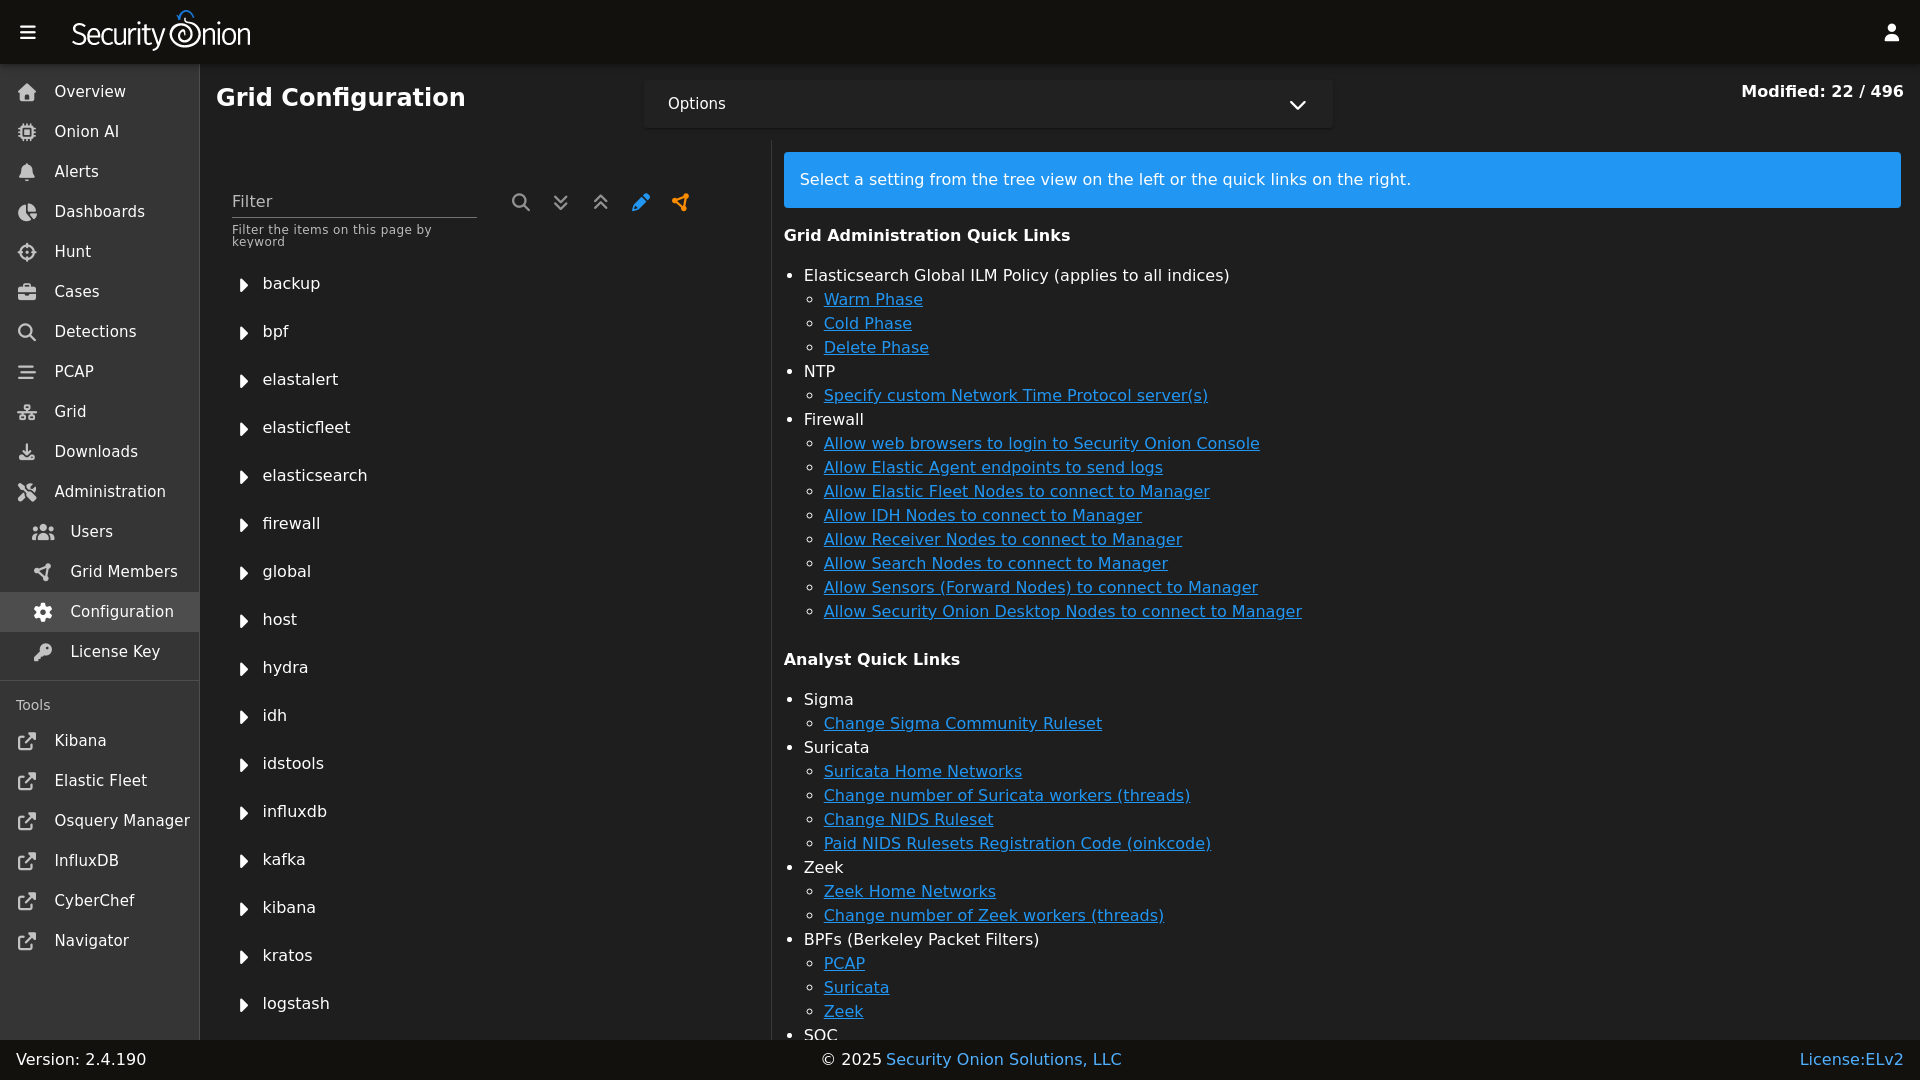Select the Hunt crosshair icon in sidebar
The width and height of the screenshot is (1920, 1080).
[x=27, y=252]
